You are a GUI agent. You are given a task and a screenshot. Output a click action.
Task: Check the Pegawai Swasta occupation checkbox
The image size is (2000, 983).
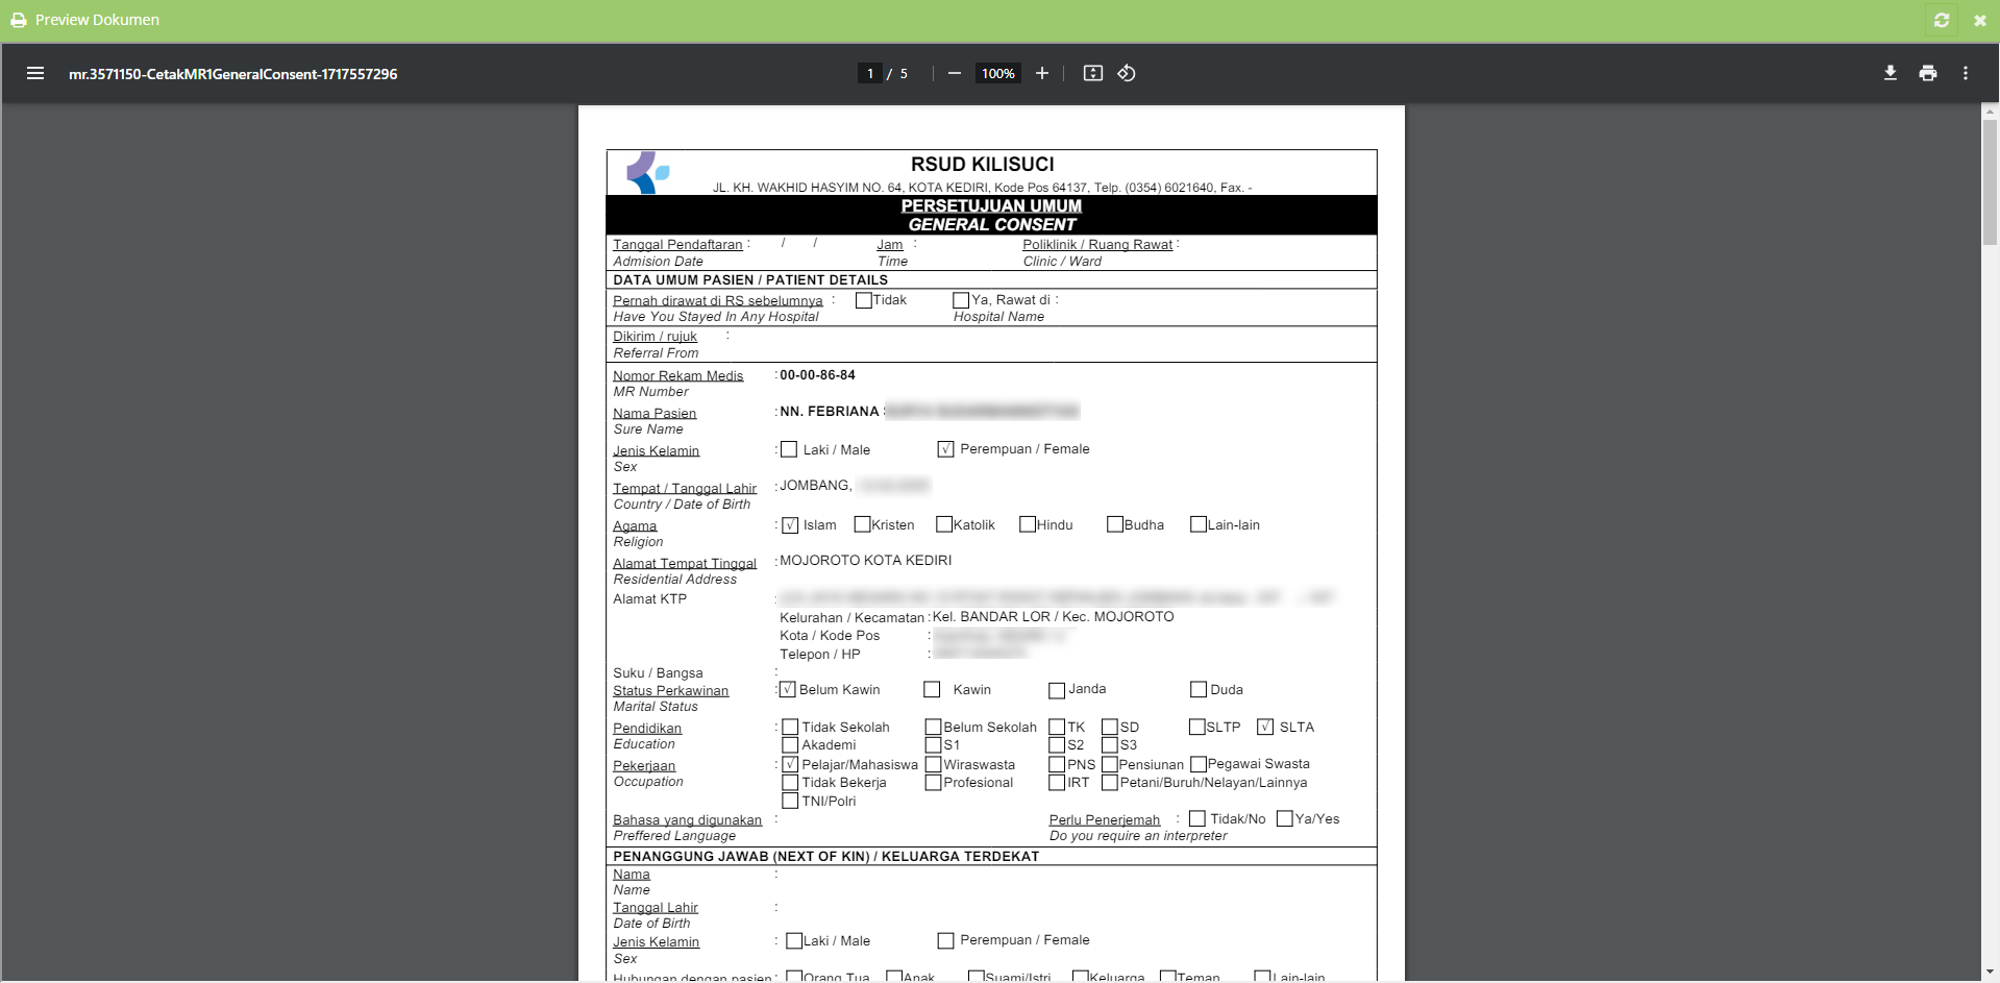click(1198, 765)
